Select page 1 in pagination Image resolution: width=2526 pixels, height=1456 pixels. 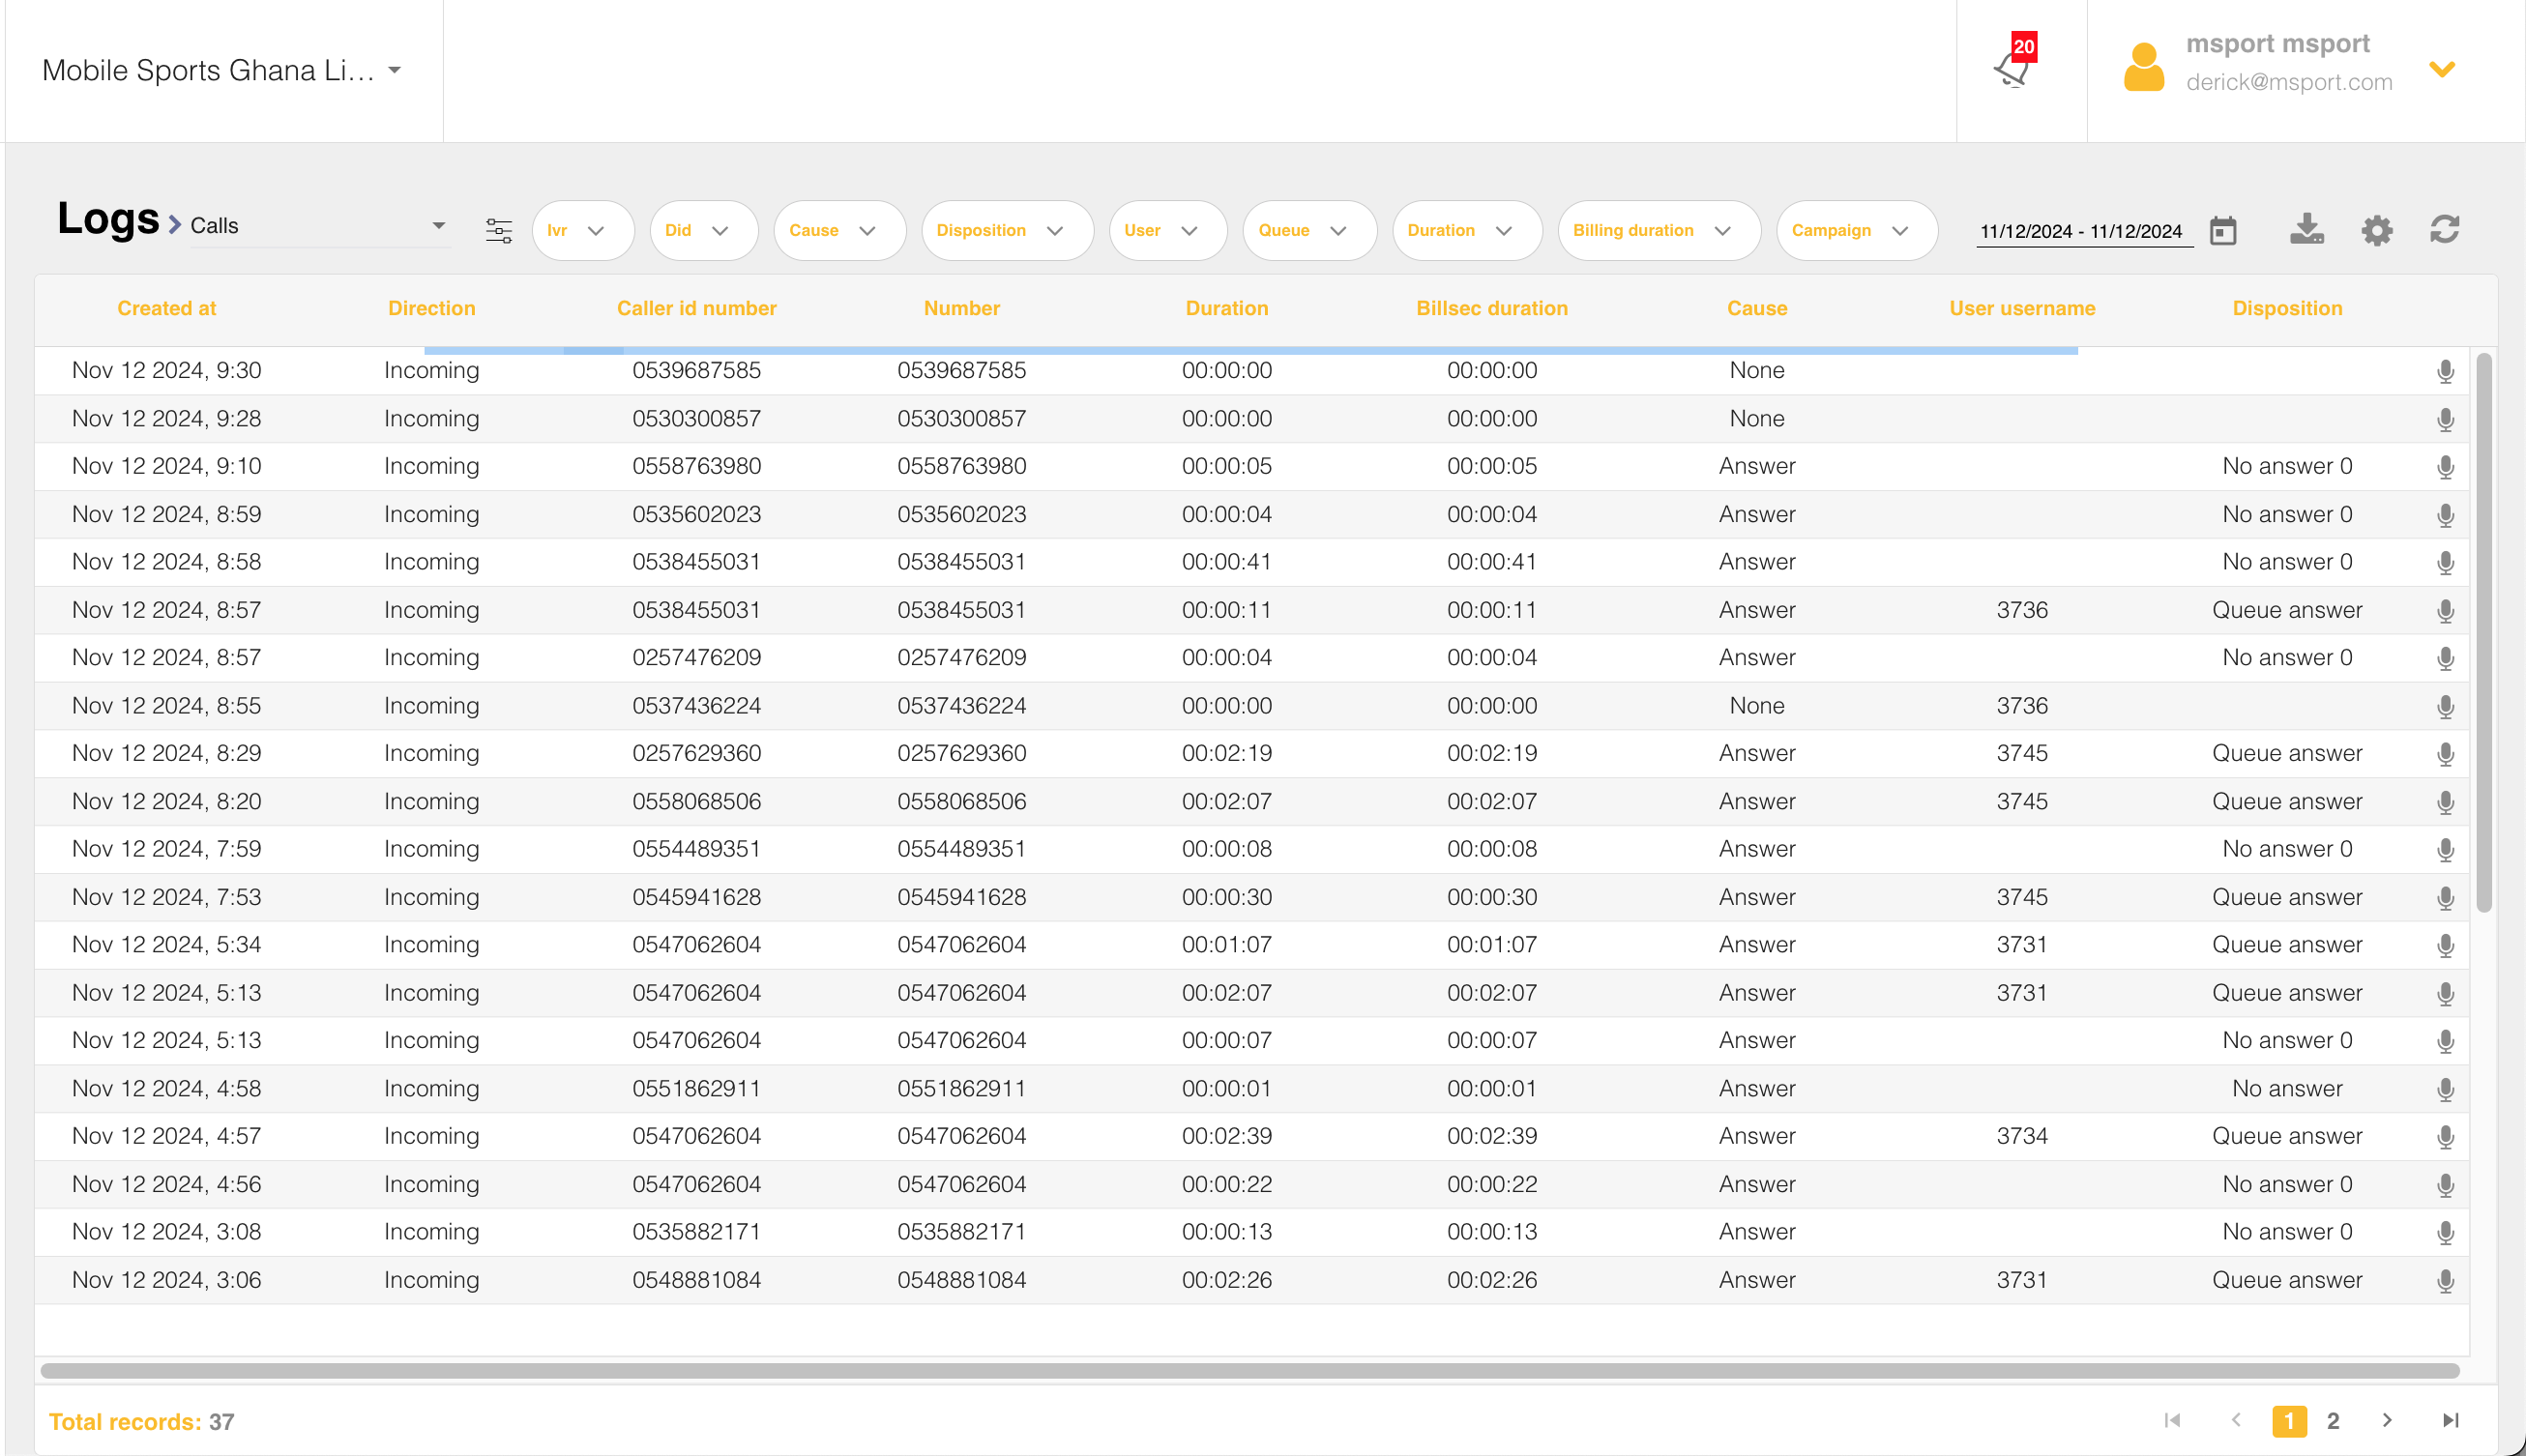click(2289, 1421)
